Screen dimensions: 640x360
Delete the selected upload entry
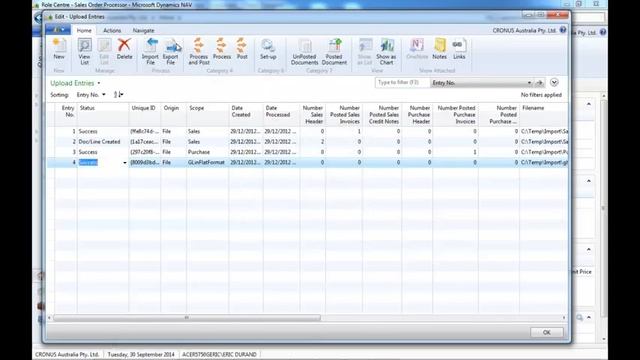124,49
